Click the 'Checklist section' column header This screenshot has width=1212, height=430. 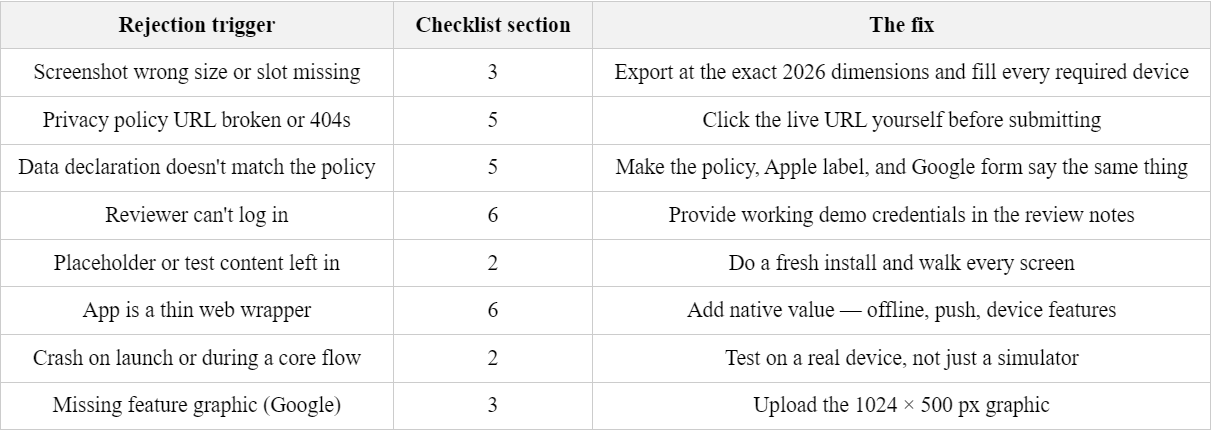[493, 25]
